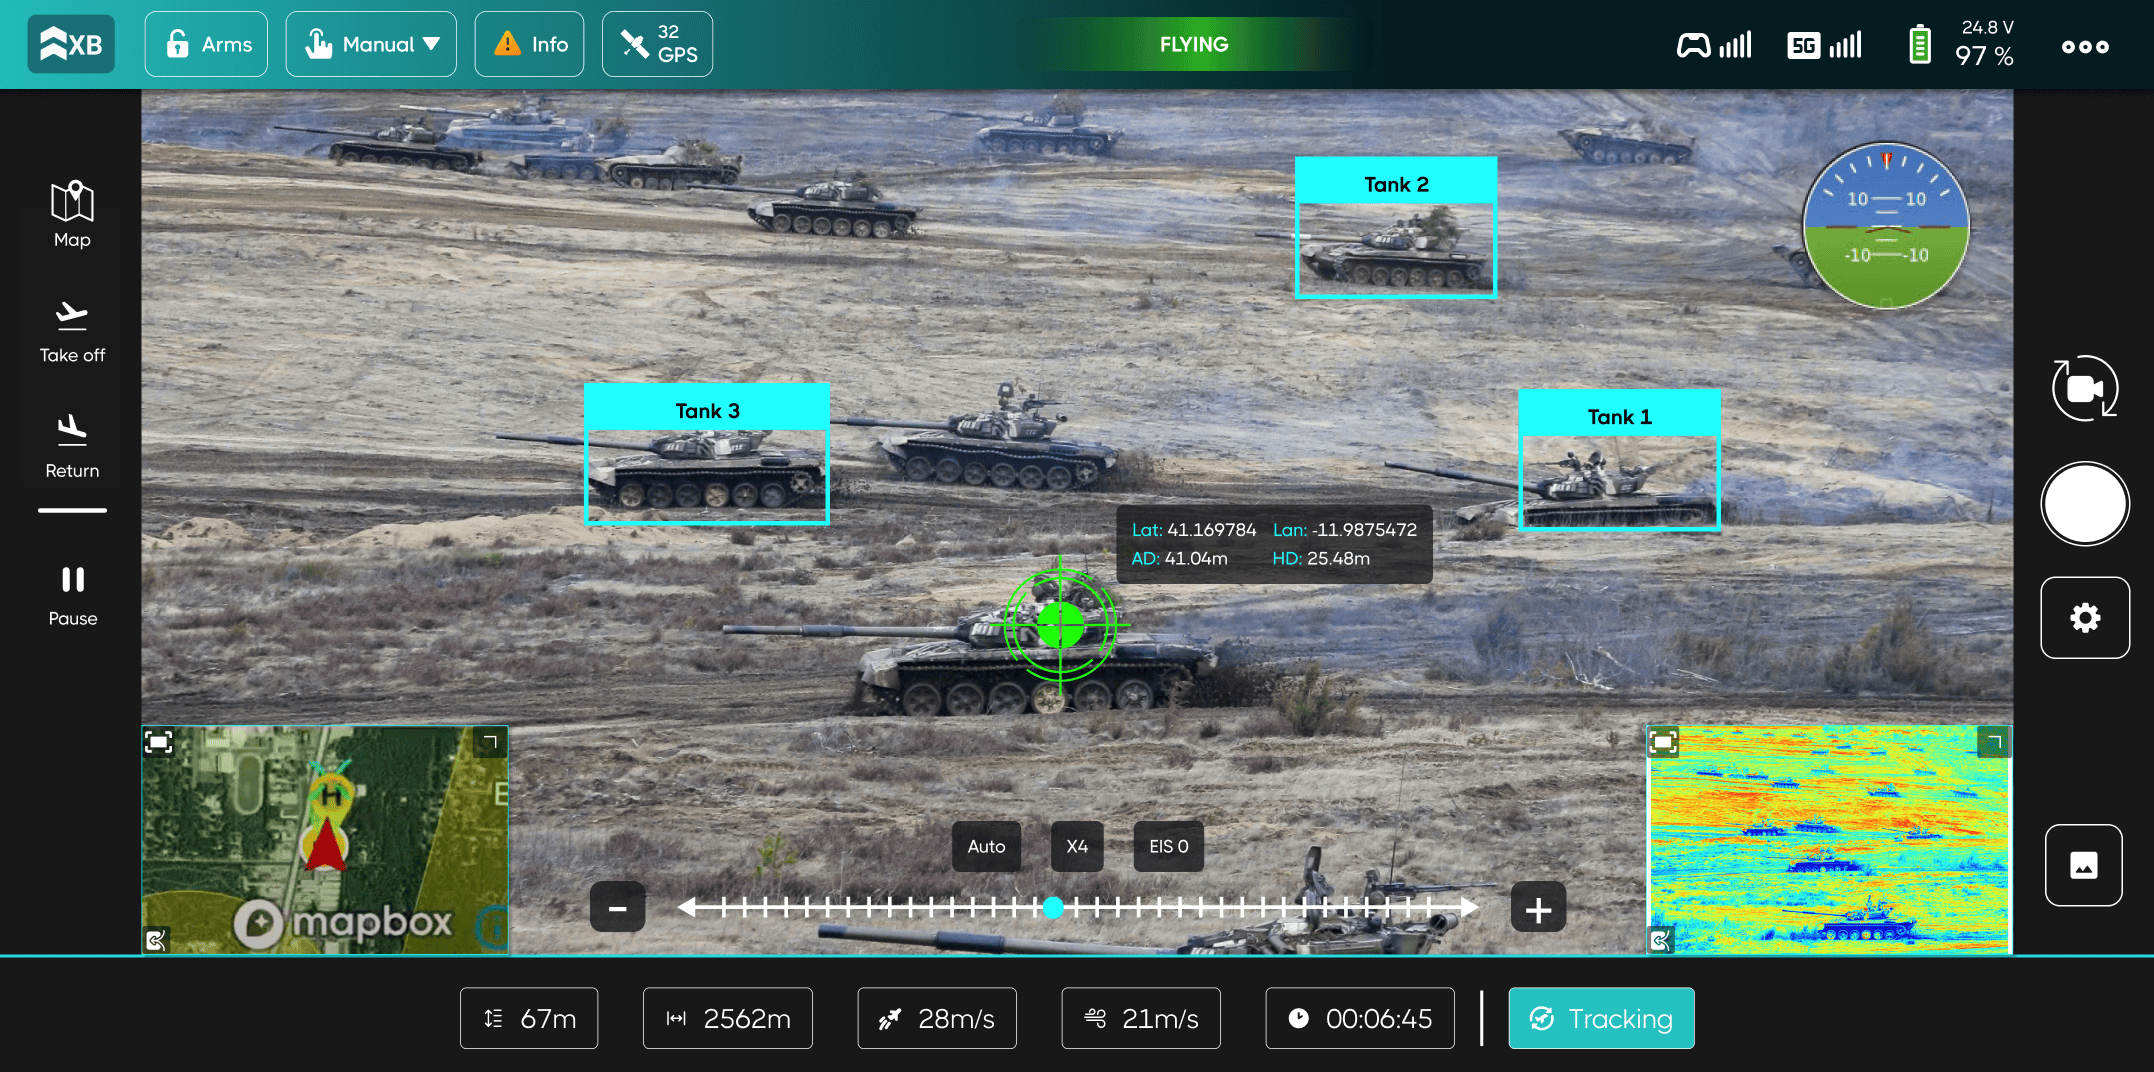Open camera settings gear button
The height and width of the screenshot is (1072, 2154).
[2084, 618]
